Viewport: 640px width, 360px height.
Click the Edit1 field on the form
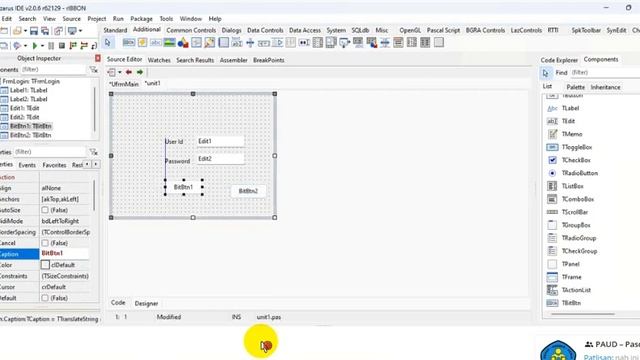point(220,141)
